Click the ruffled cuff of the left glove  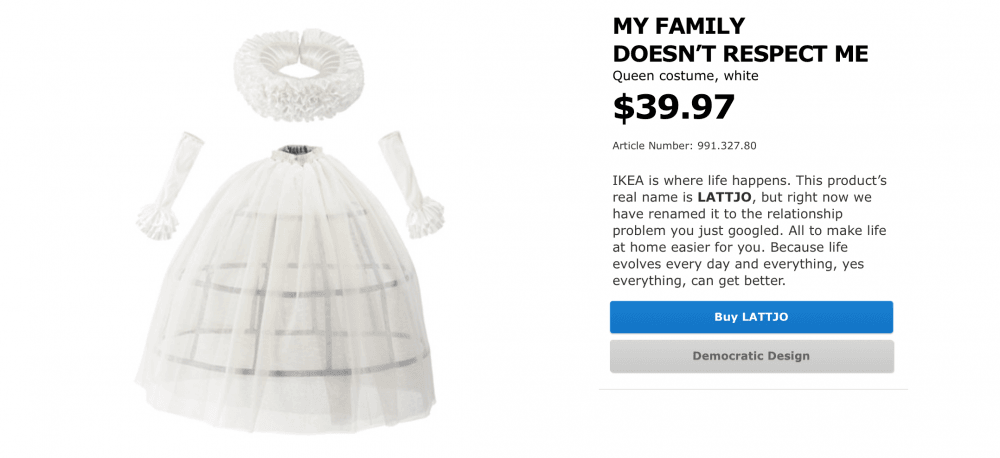(x=160, y=214)
